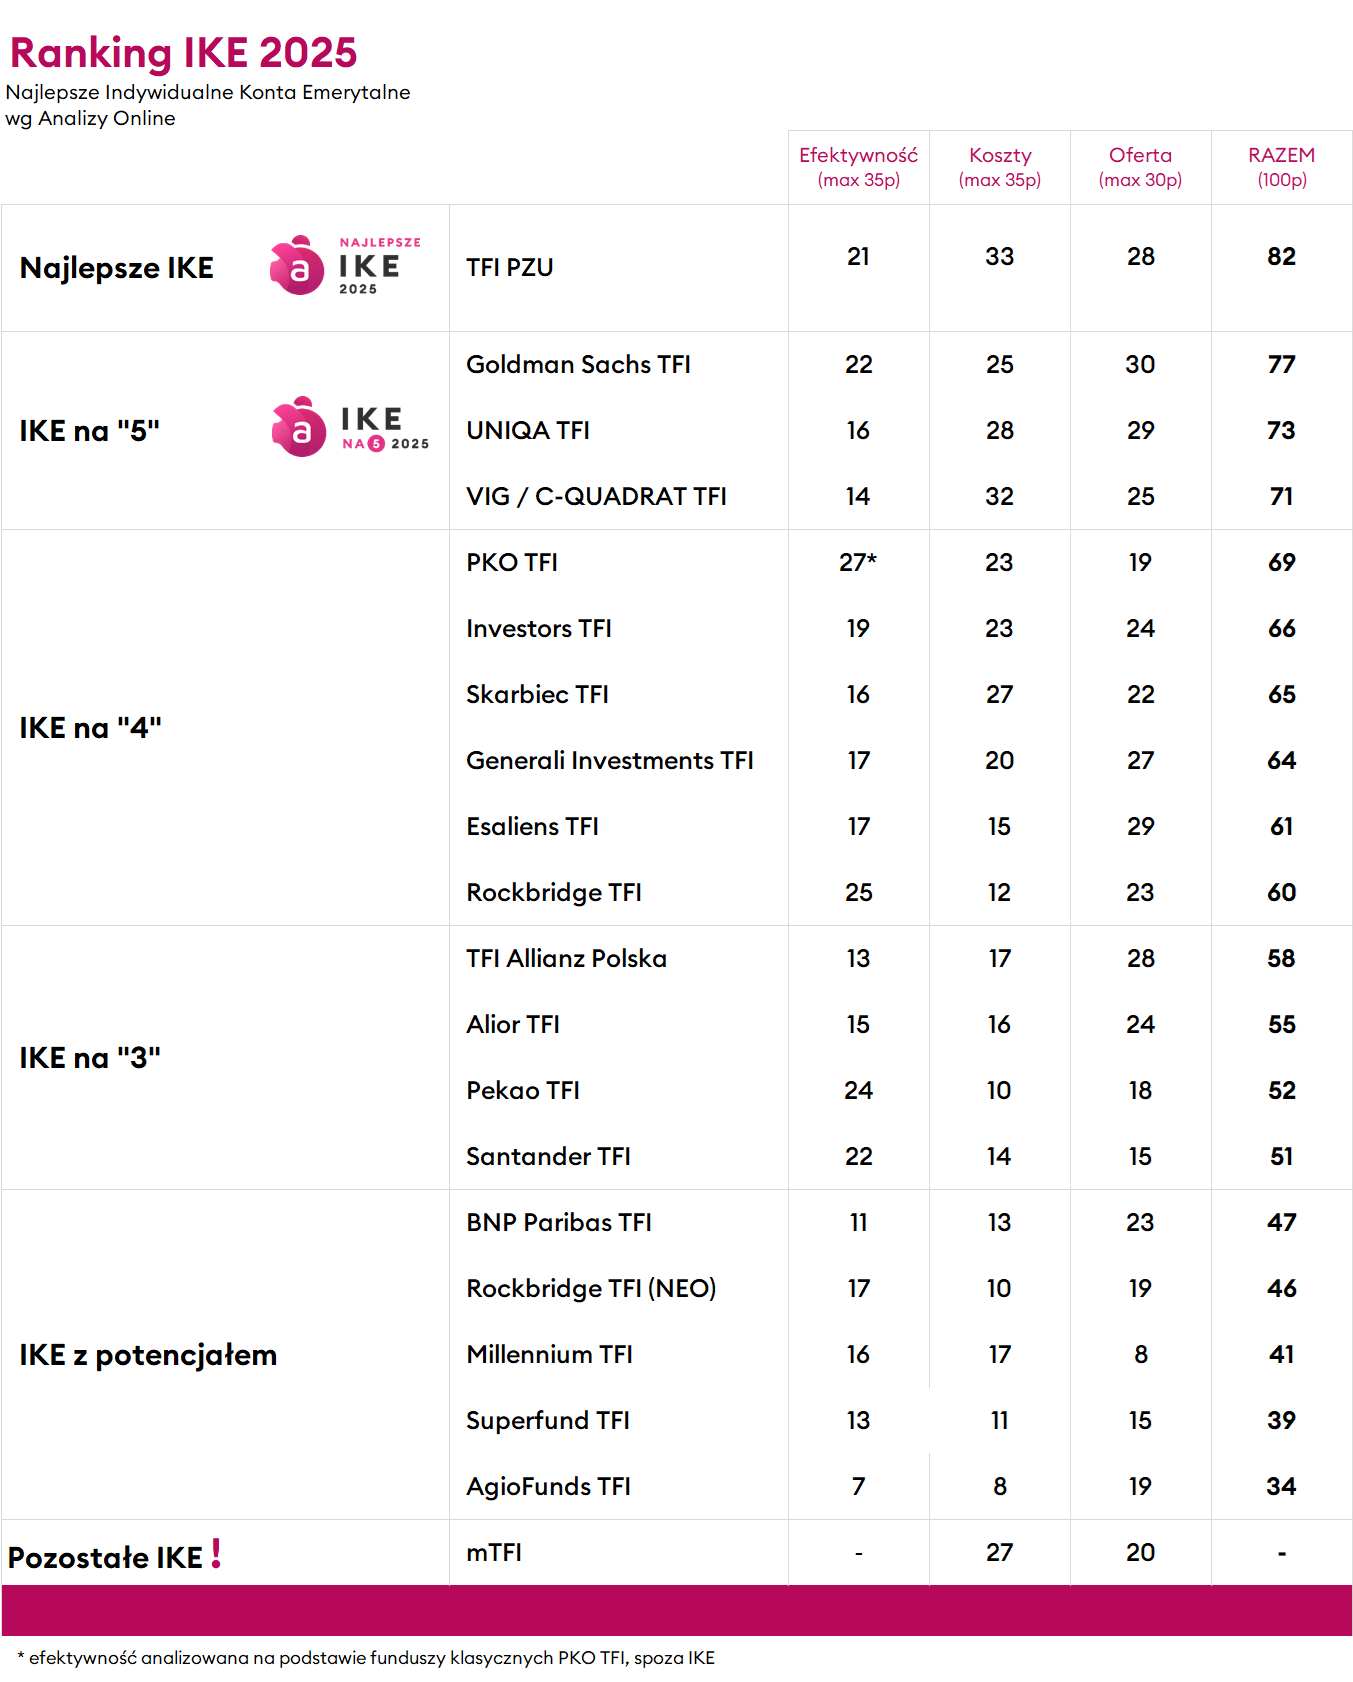The height and width of the screenshot is (1682, 1353).
Task: Click the magenta footer bar
Action: click(x=676, y=1611)
